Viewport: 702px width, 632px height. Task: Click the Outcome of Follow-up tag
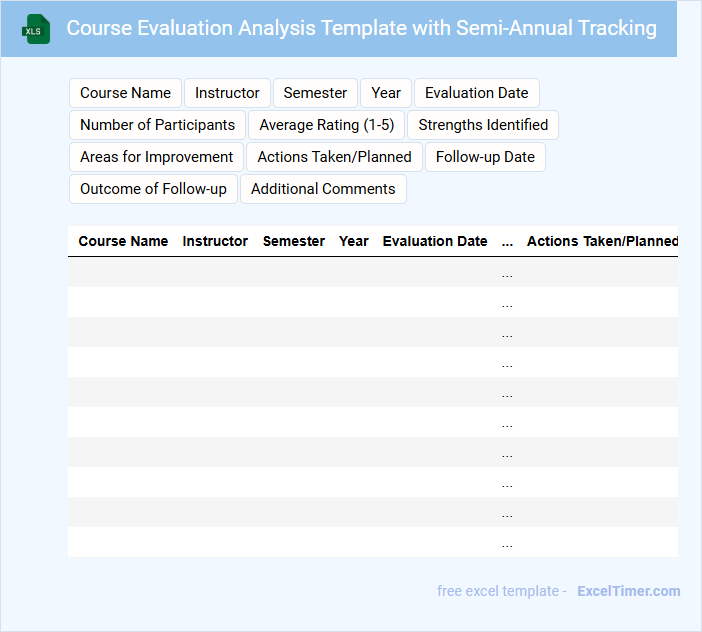[153, 189]
